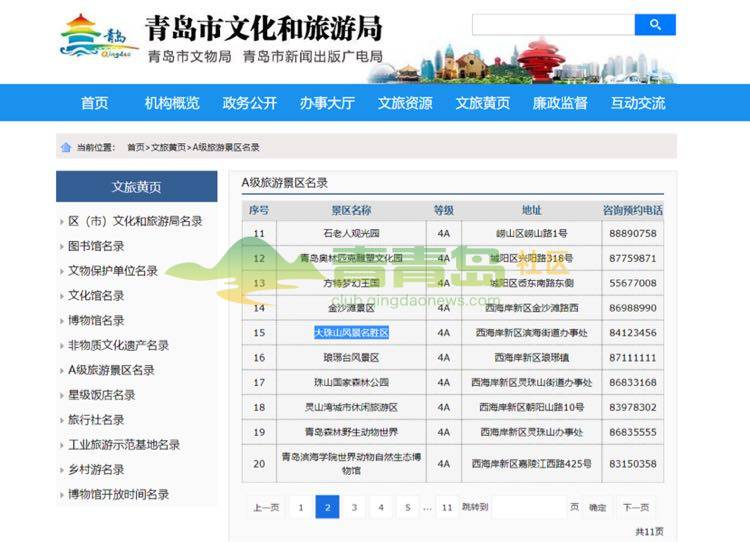Click A级旅游景区名录 in breadcrumb
This screenshot has height=542, width=750.
click(x=226, y=147)
